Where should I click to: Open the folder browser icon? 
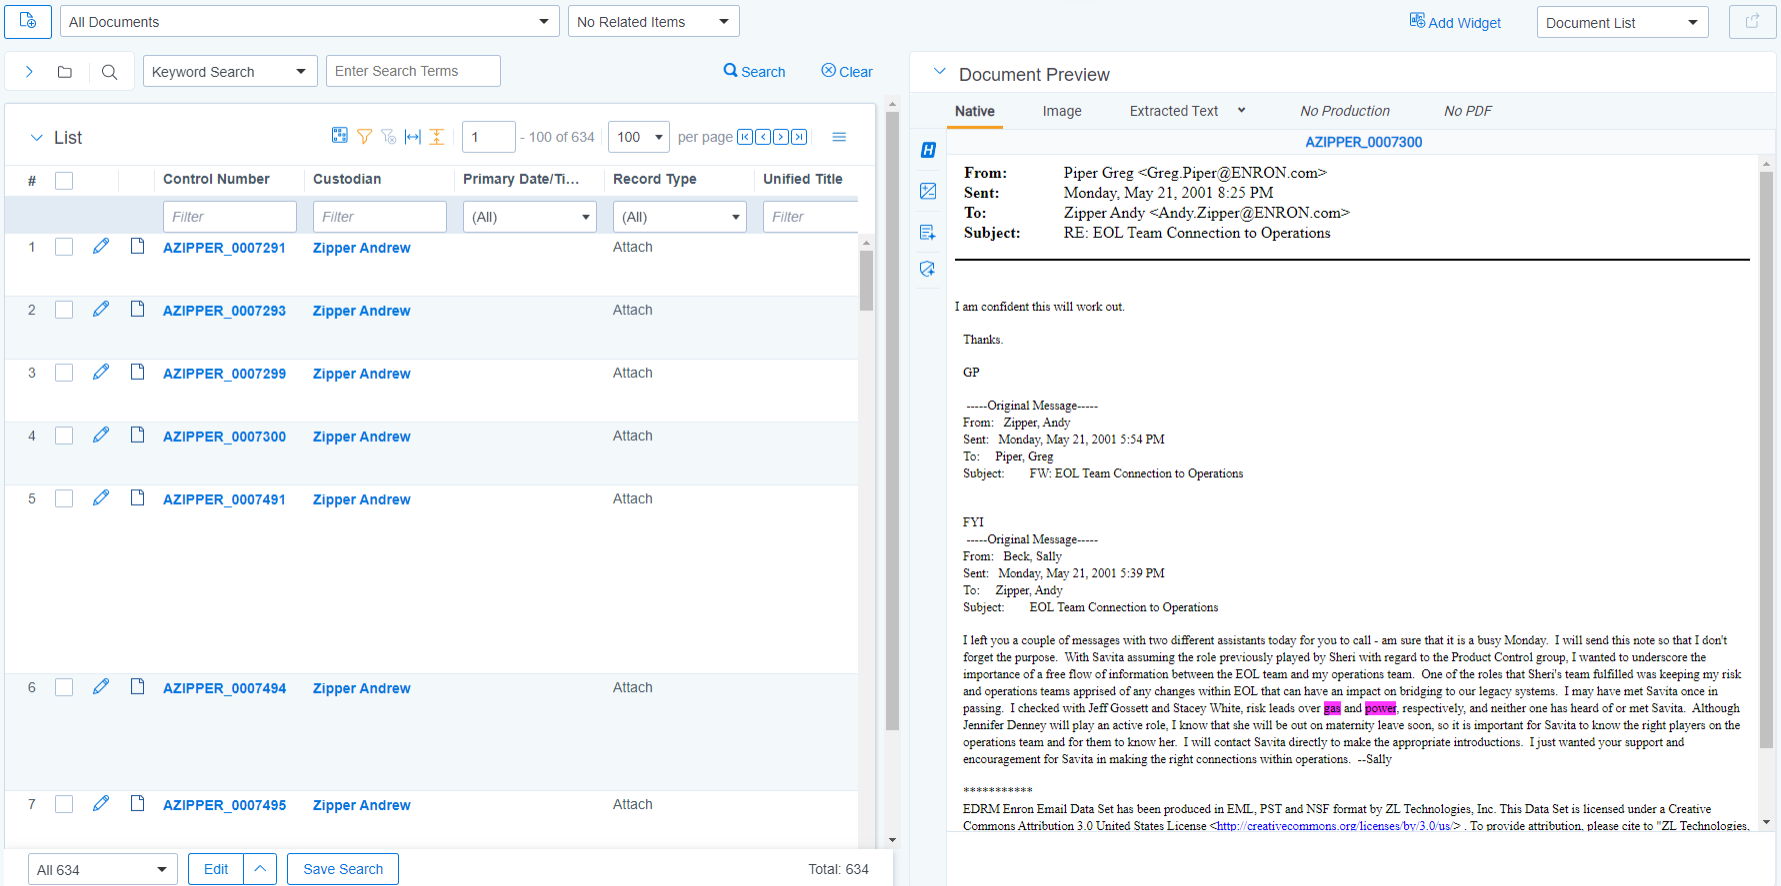pyautogui.click(x=65, y=72)
